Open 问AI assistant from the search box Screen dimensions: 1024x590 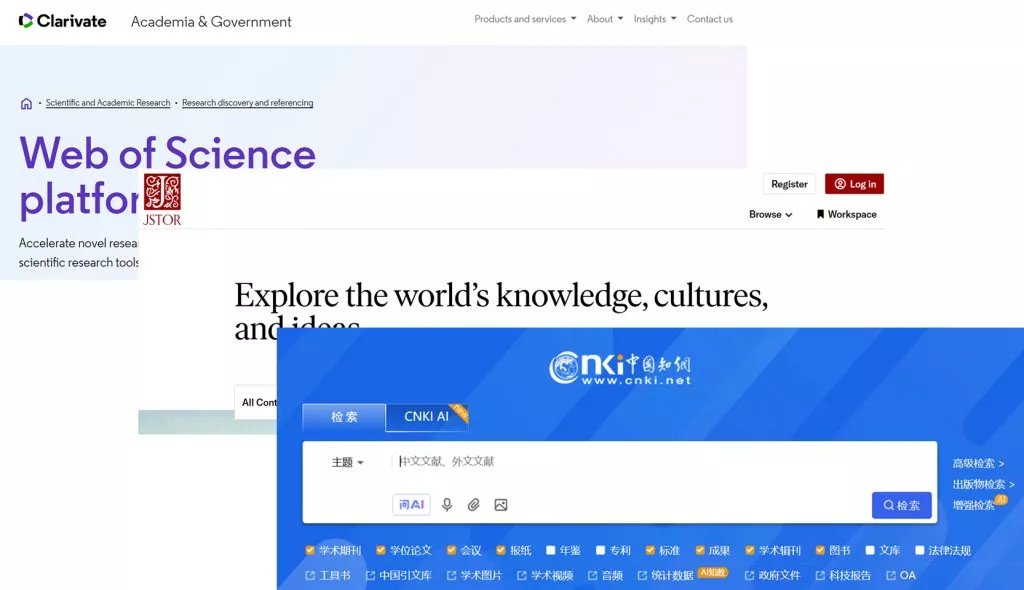pyautogui.click(x=410, y=504)
